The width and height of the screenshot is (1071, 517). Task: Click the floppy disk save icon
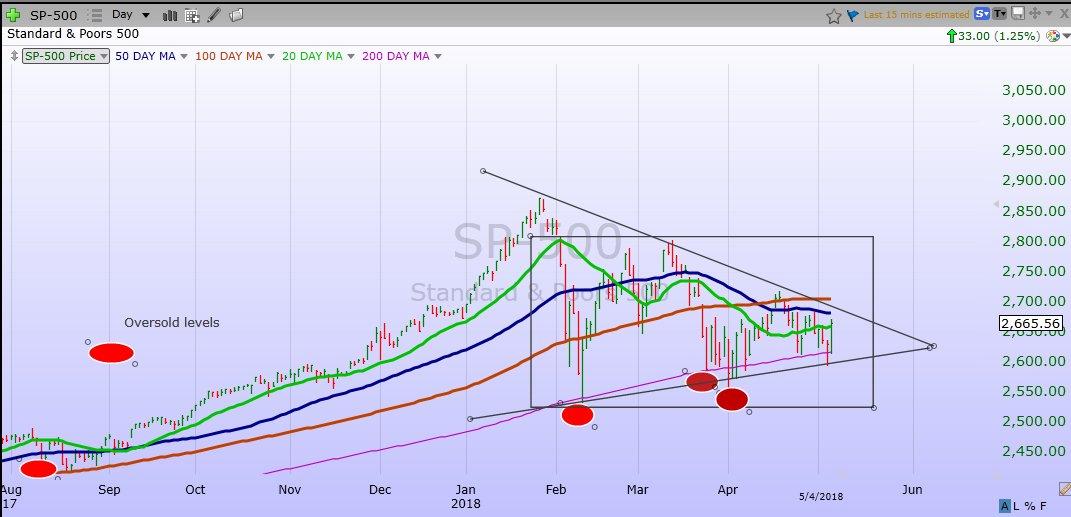(1017, 13)
